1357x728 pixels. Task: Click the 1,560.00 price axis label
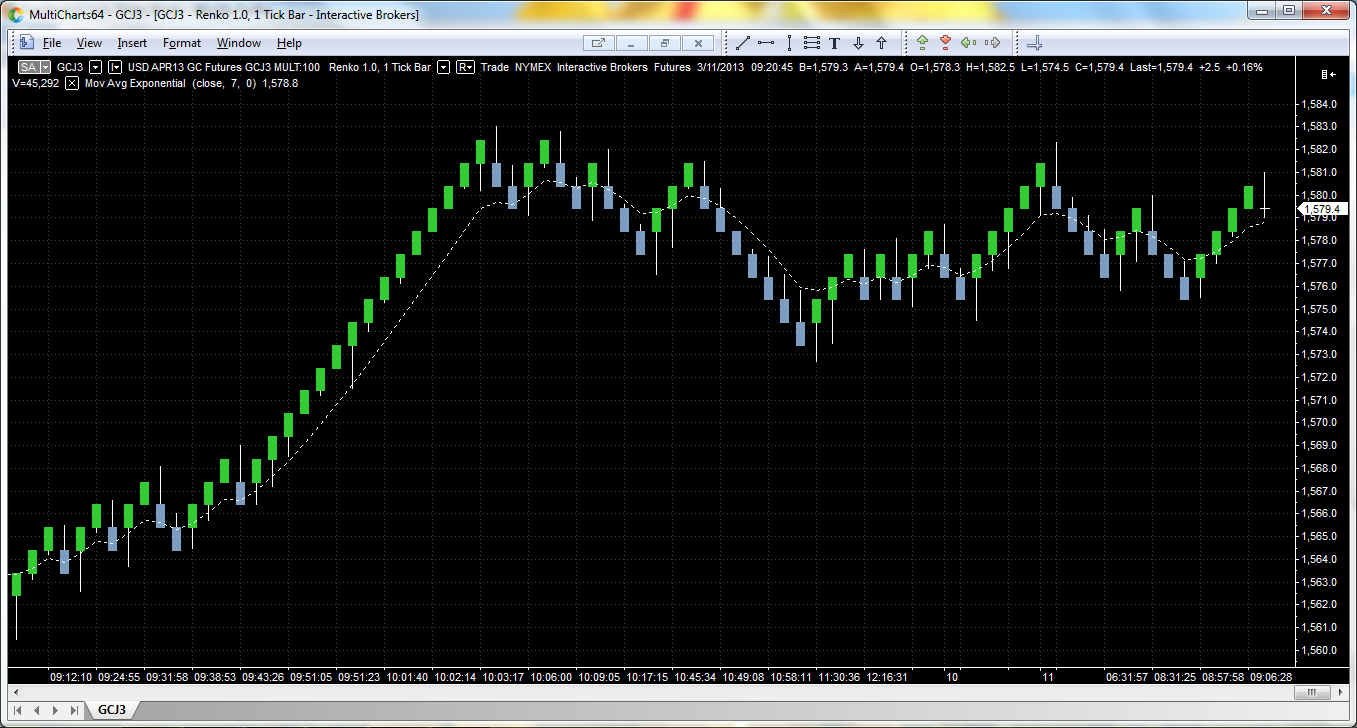click(1318, 650)
